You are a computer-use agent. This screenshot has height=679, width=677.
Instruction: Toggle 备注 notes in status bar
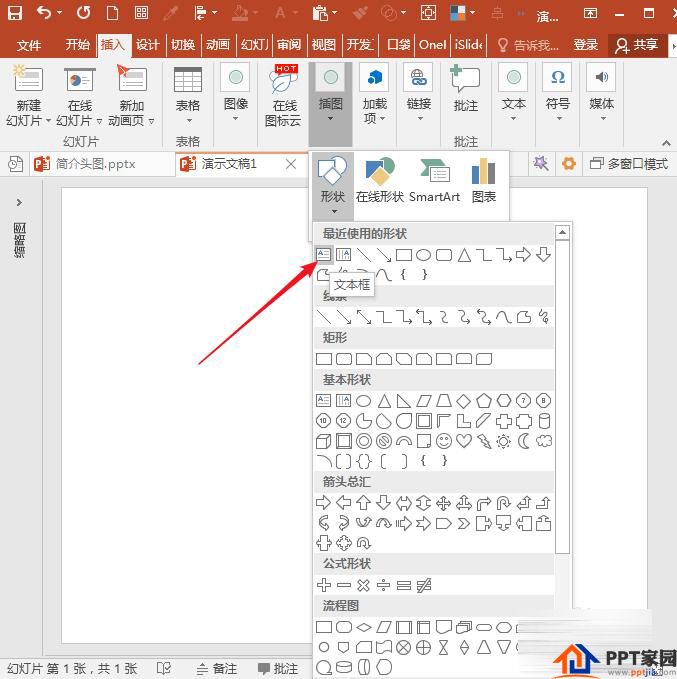coord(217,668)
